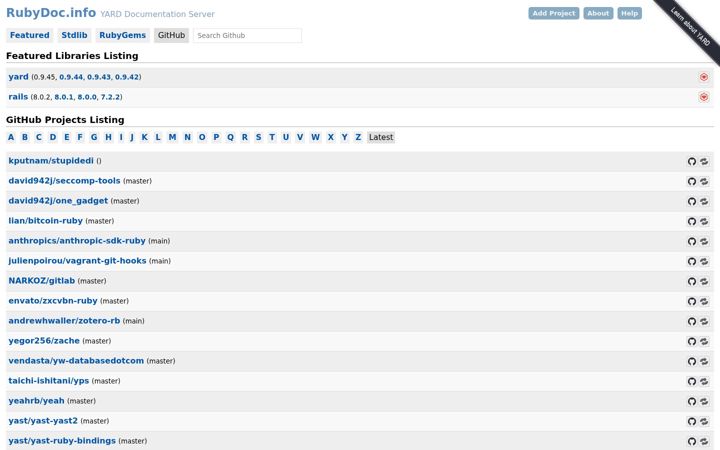The height and width of the screenshot is (450, 720).
Task: Open yeahrb/yeah project
Action: click(36, 400)
